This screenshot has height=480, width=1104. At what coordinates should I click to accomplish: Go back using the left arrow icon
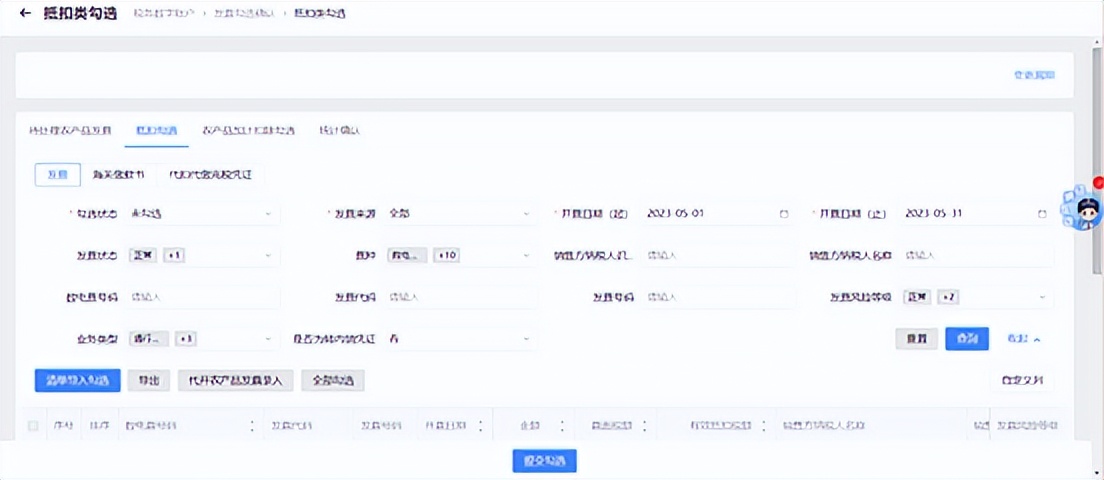coord(25,13)
